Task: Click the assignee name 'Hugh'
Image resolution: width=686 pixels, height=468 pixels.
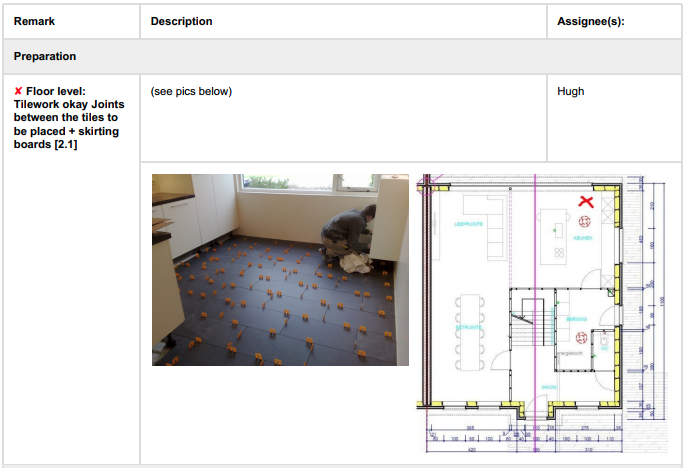Action: pyautogui.click(x=570, y=91)
